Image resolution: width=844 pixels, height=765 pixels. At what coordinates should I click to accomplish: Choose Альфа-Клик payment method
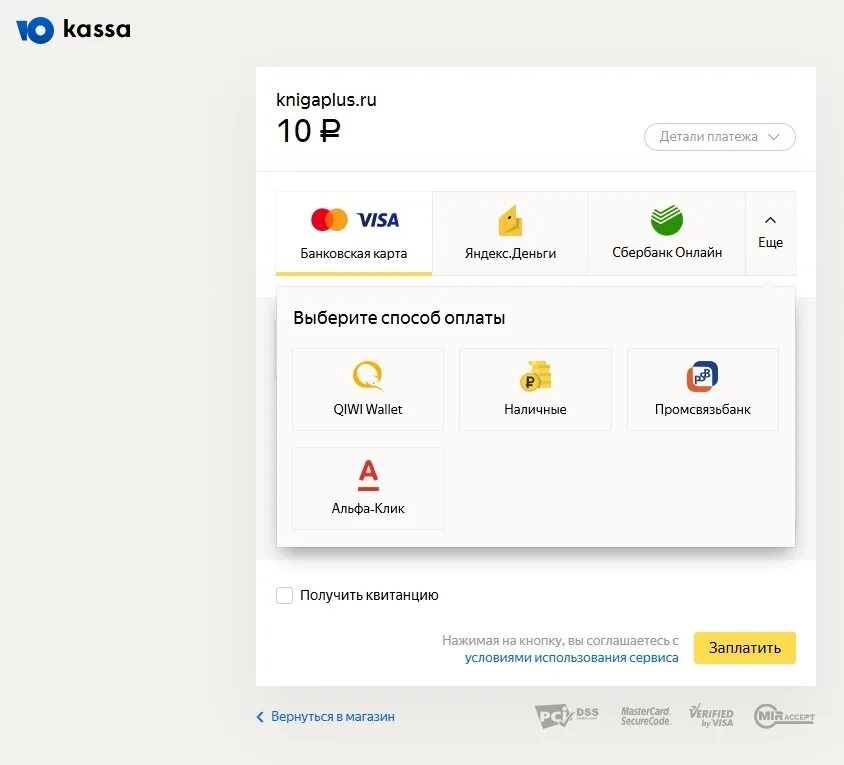point(368,488)
